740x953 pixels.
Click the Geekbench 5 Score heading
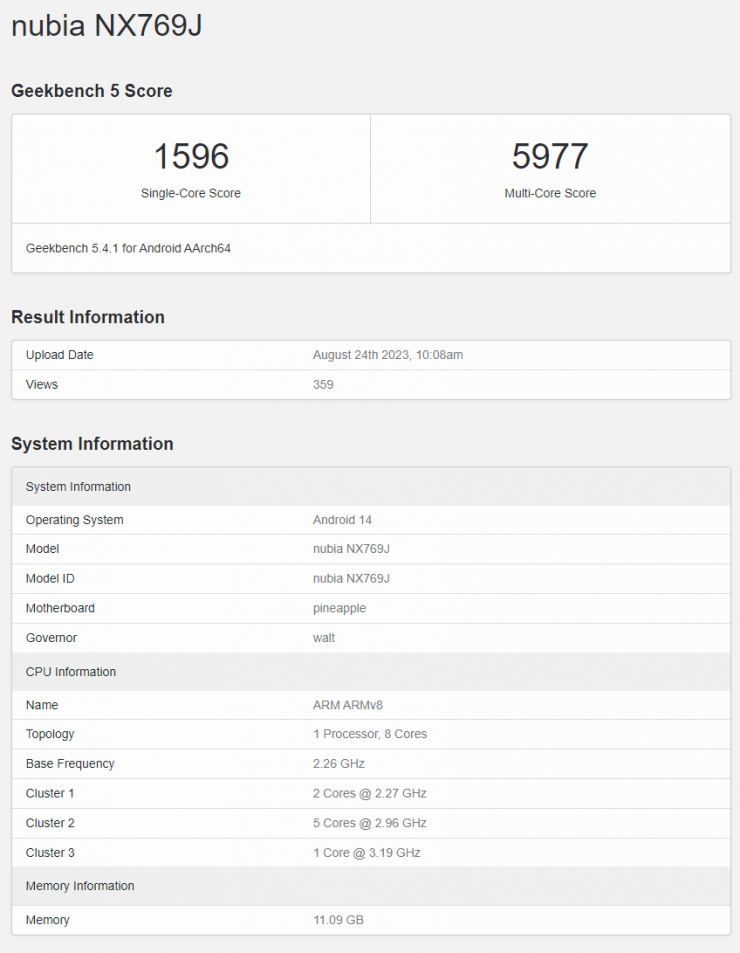(92, 91)
